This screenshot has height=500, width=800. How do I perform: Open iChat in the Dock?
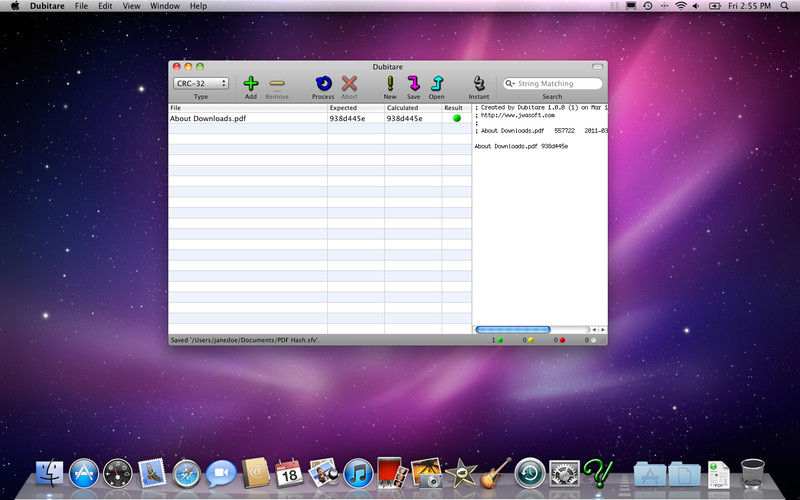pyautogui.click(x=221, y=473)
